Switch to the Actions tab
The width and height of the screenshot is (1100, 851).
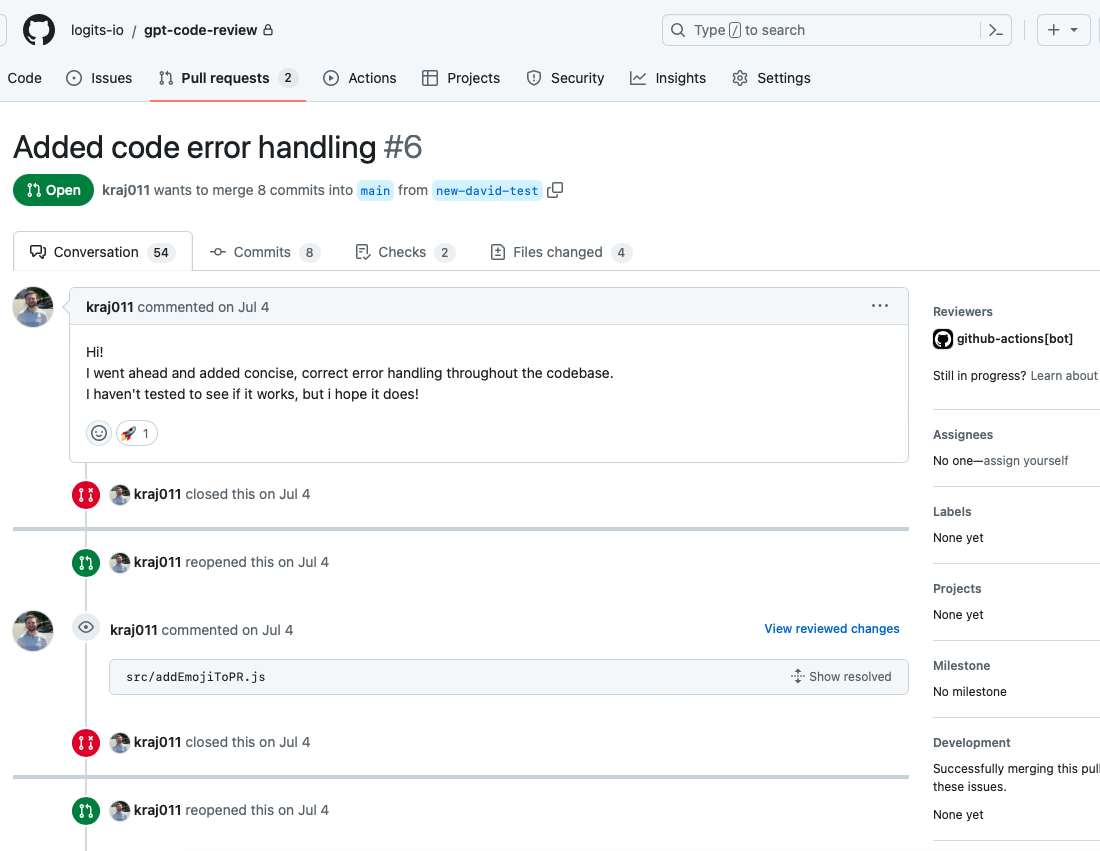[360, 77]
